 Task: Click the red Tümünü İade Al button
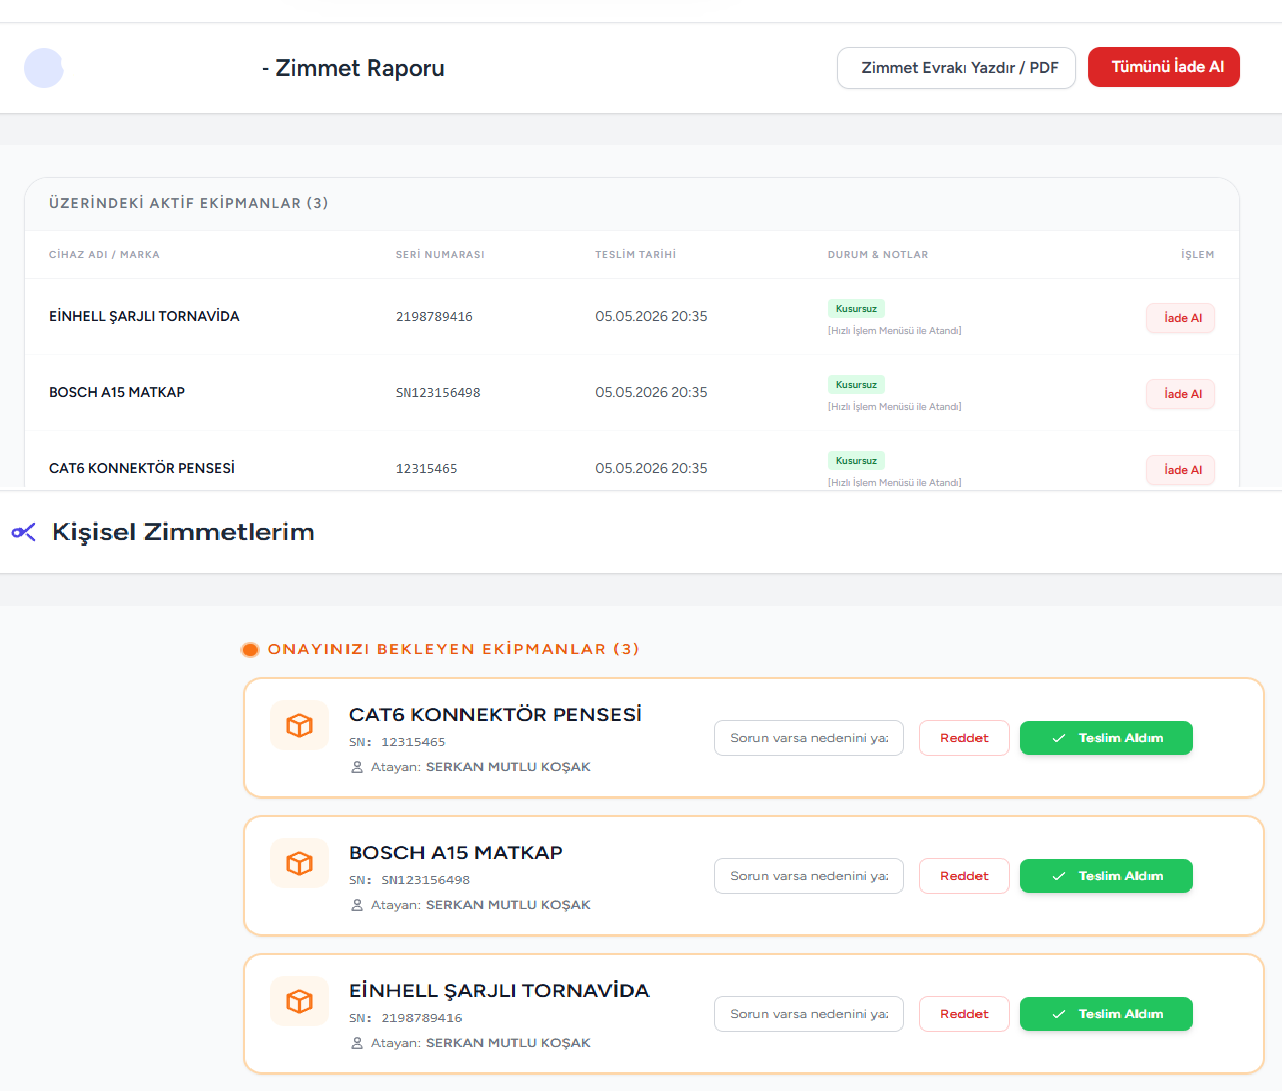pos(1164,67)
